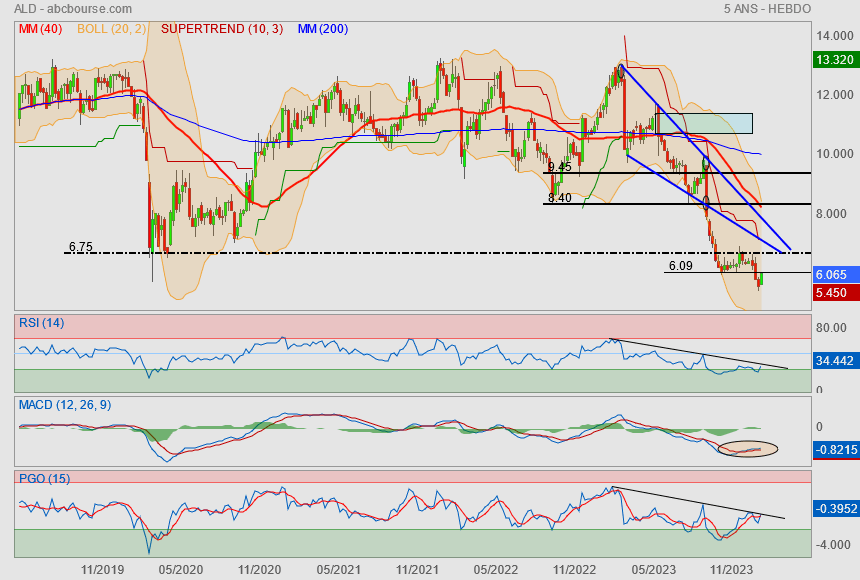The width and height of the screenshot is (860, 580).
Task: Click the 11/2023 date label
Action: [732, 570]
